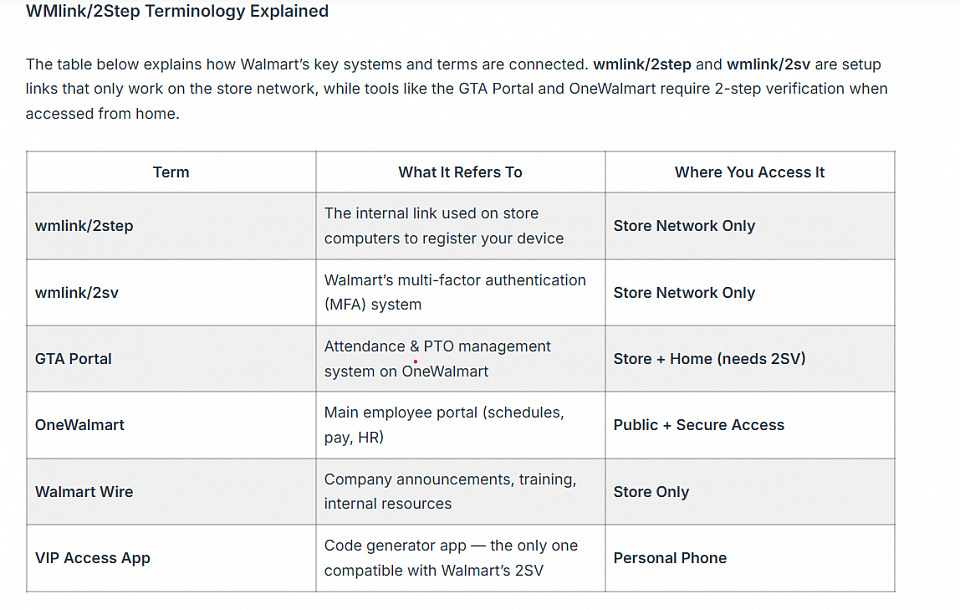Select the "OneWalmart" term cell
960x610 pixels.
tap(80, 425)
